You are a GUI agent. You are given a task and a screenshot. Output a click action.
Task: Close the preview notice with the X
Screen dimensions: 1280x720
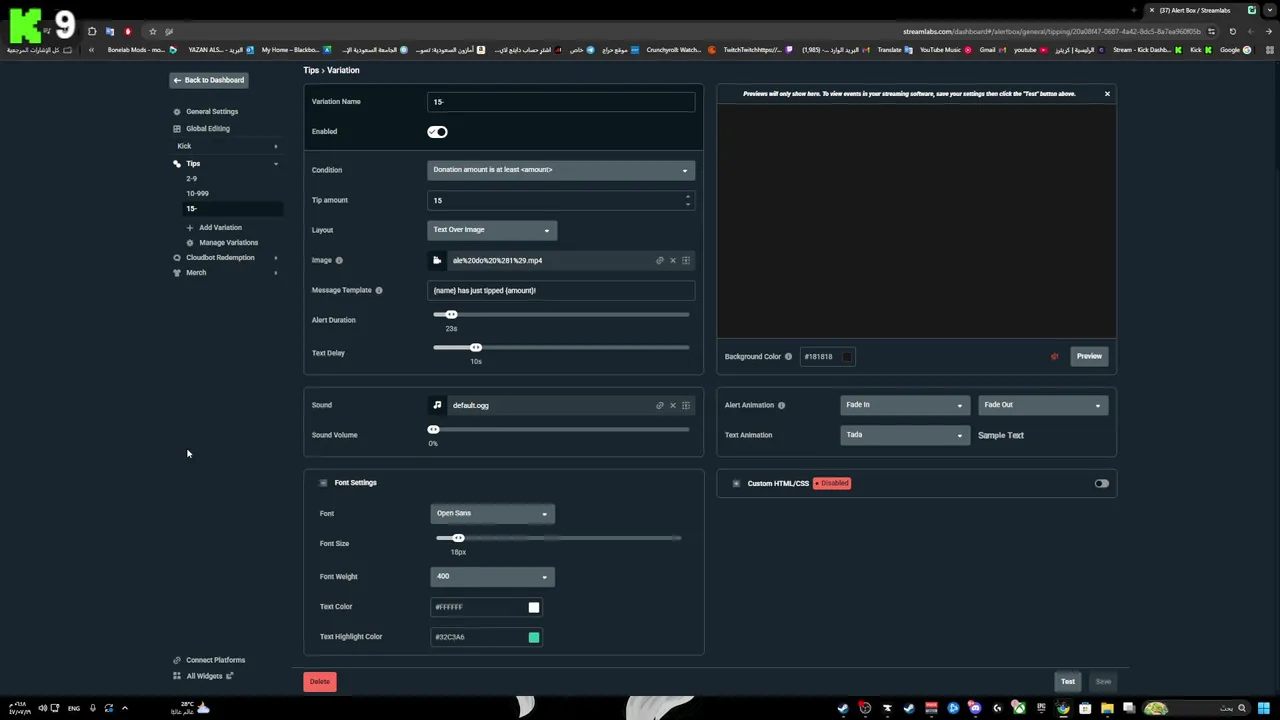(1107, 93)
